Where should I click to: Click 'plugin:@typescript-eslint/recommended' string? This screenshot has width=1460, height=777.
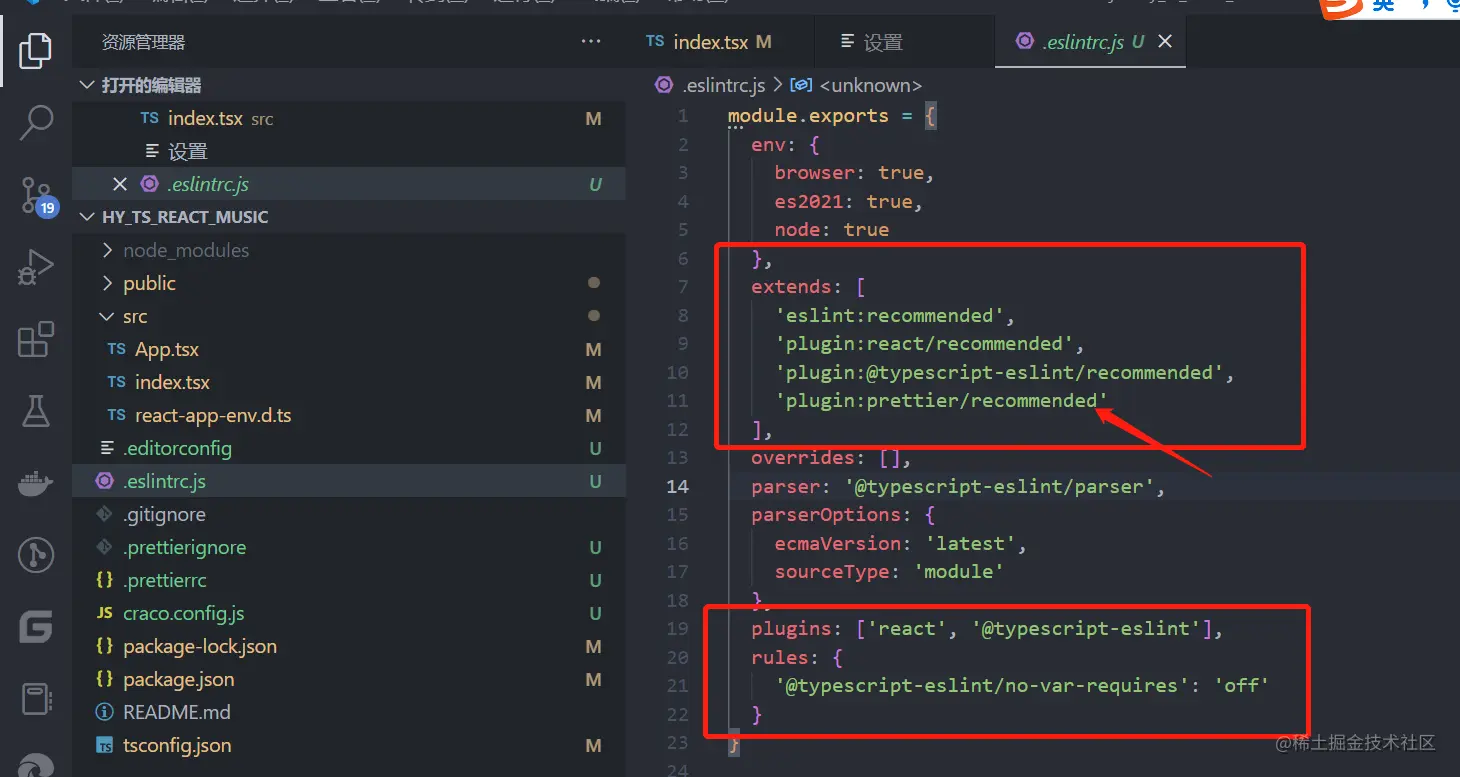999,372
